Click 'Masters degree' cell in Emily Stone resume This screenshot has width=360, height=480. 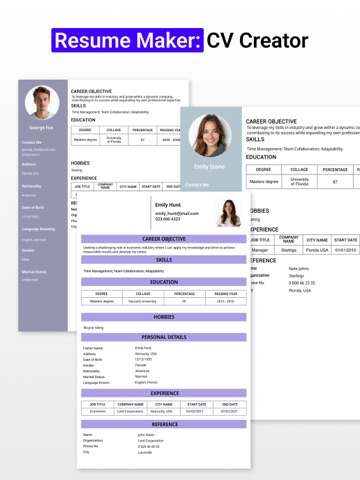coord(264,182)
